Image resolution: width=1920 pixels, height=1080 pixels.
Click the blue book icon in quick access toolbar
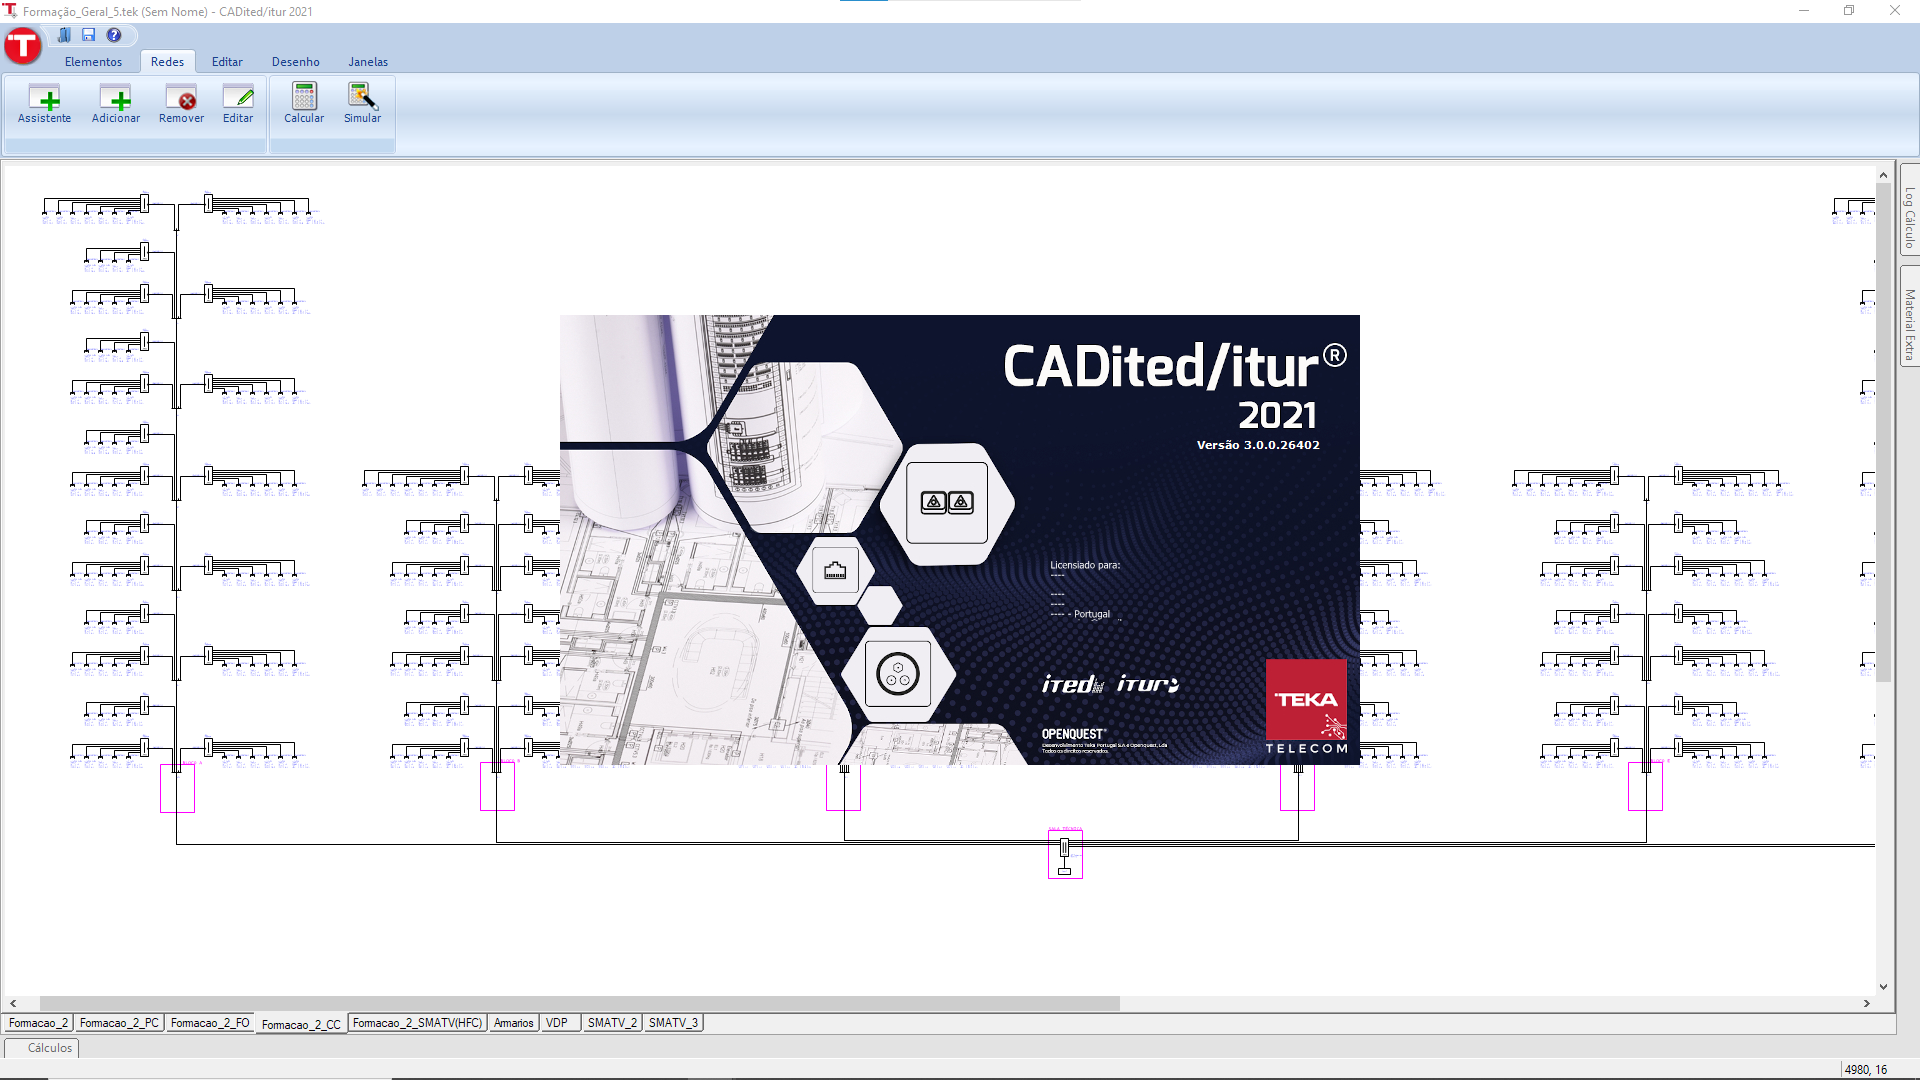tap(64, 35)
